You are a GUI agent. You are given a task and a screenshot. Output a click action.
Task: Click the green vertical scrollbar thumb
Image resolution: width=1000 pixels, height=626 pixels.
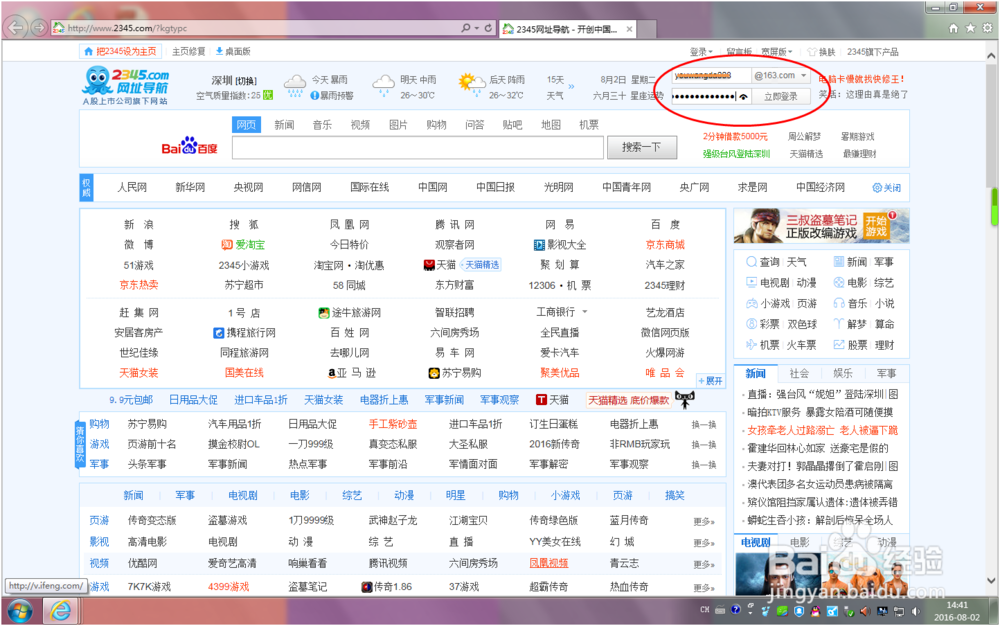[994, 207]
